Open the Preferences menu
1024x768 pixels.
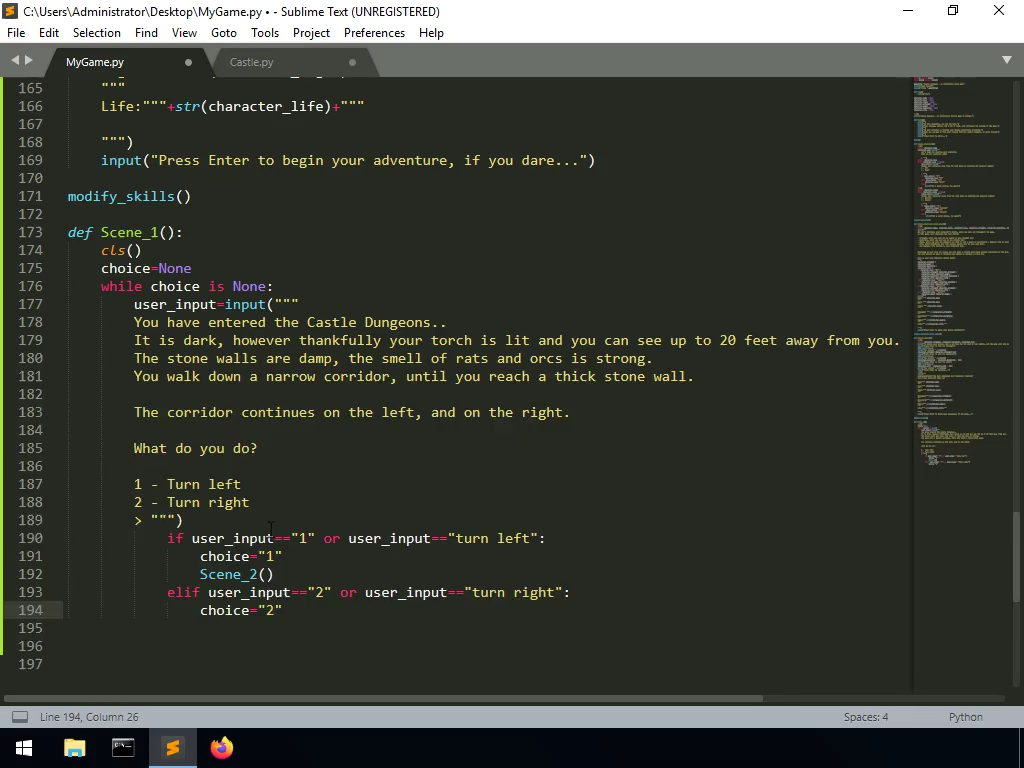tap(374, 33)
